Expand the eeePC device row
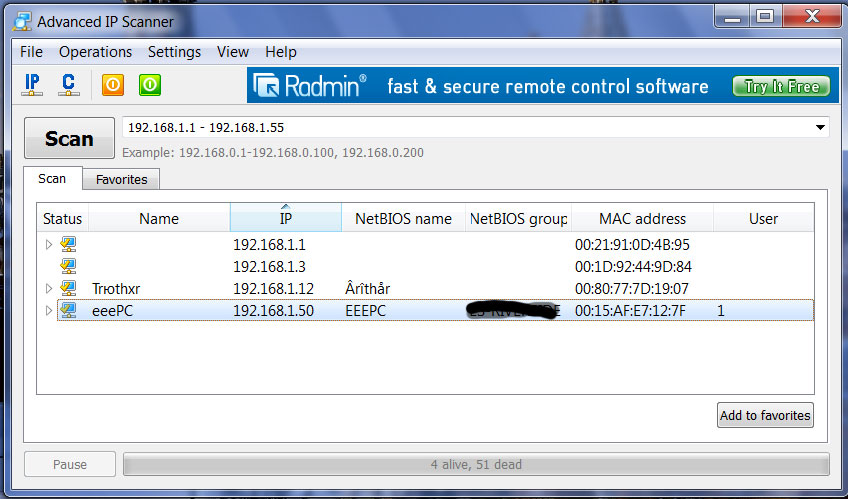The height and width of the screenshot is (499, 848). tap(48, 311)
